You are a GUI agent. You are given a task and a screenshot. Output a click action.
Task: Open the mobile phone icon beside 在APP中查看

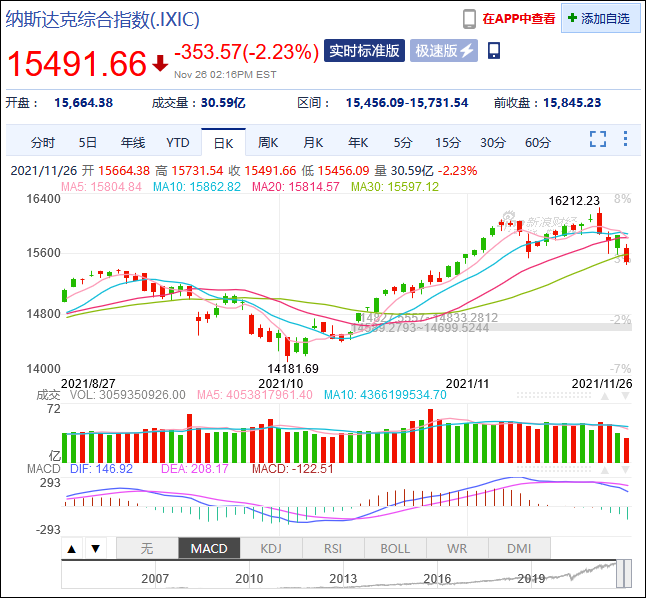click(x=469, y=19)
